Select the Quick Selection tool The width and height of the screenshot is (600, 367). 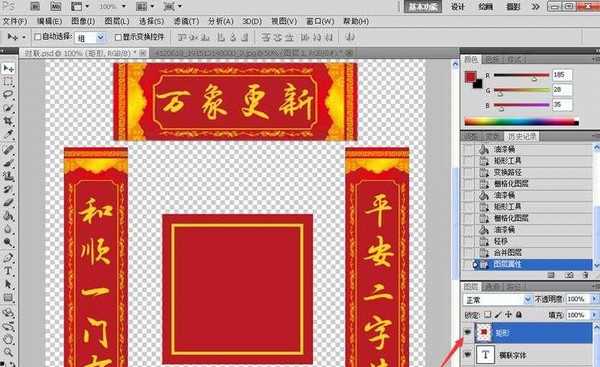pyautogui.click(x=8, y=108)
